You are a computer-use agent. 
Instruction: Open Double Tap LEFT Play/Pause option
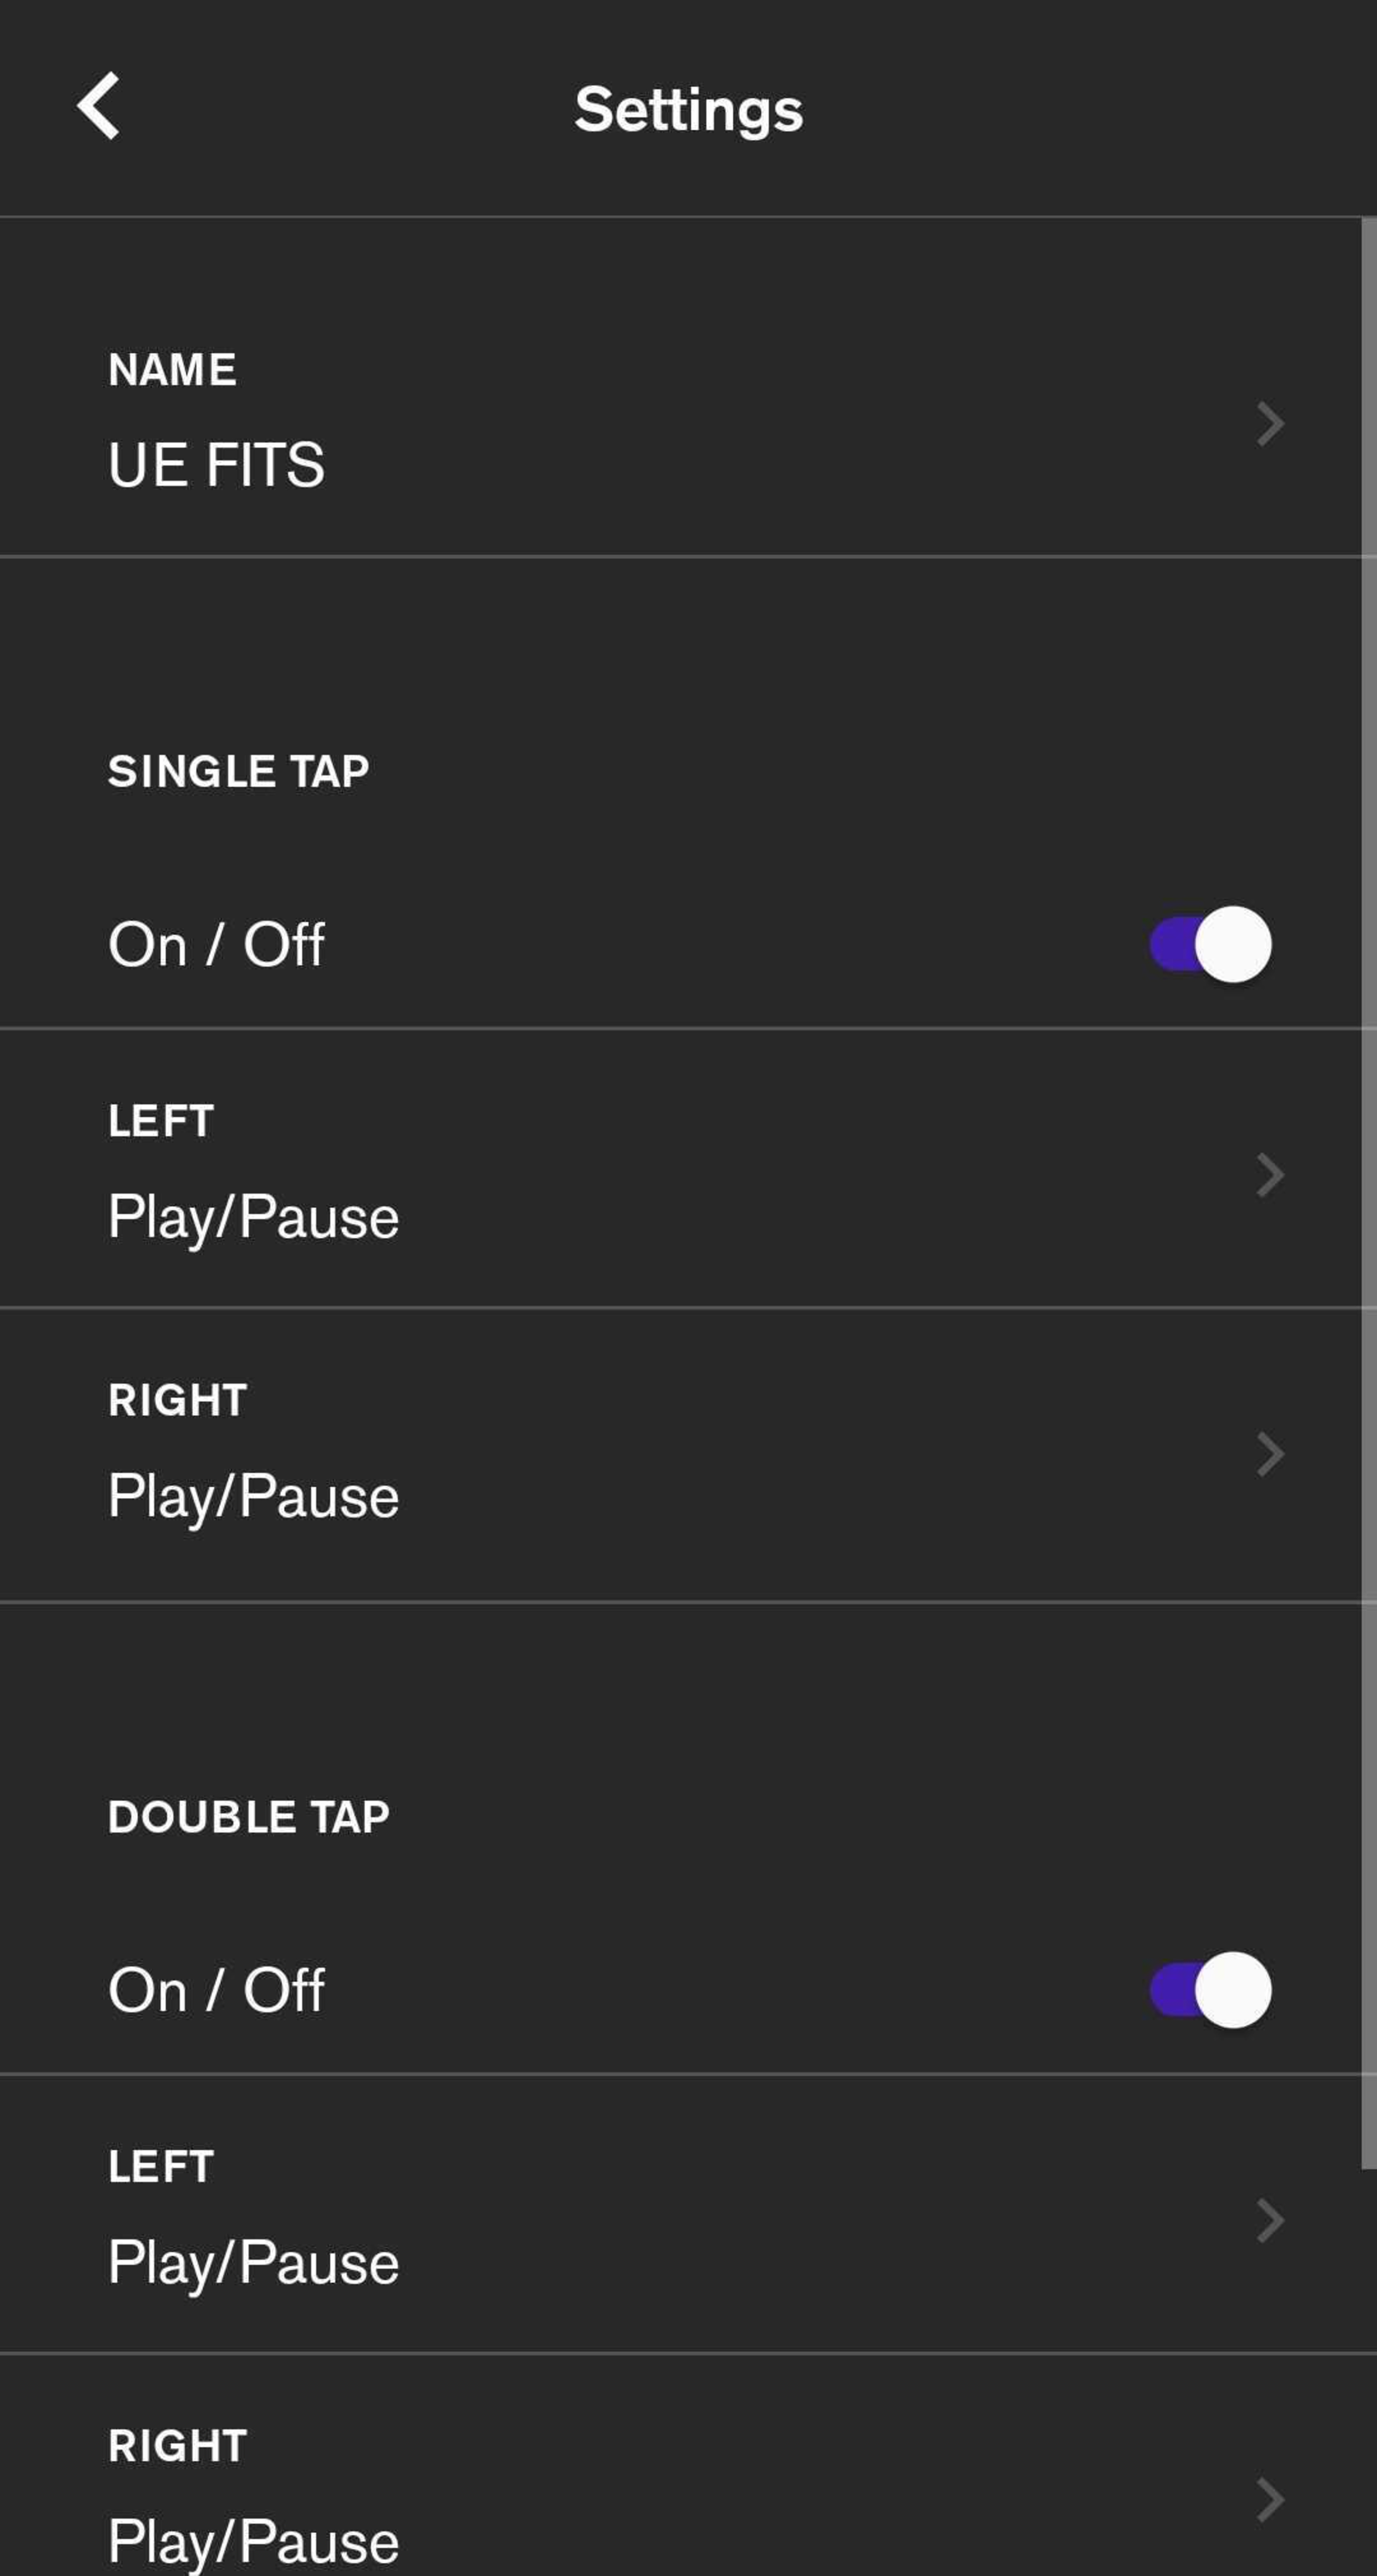[253, 2262]
